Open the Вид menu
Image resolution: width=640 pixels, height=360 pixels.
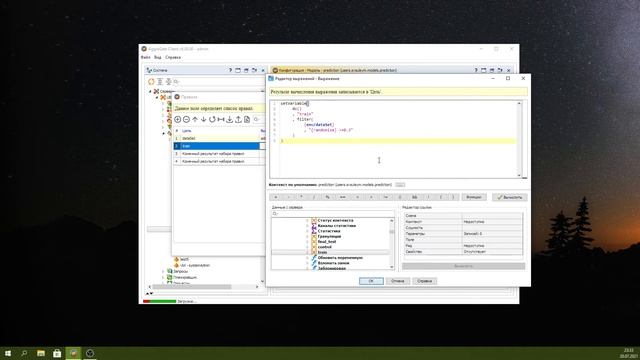158,58
